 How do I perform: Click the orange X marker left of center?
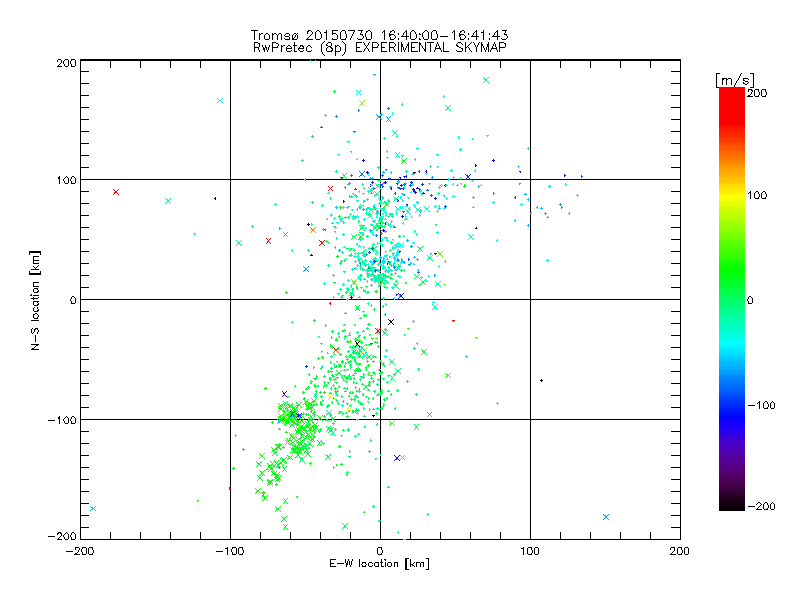pos(313,230)
